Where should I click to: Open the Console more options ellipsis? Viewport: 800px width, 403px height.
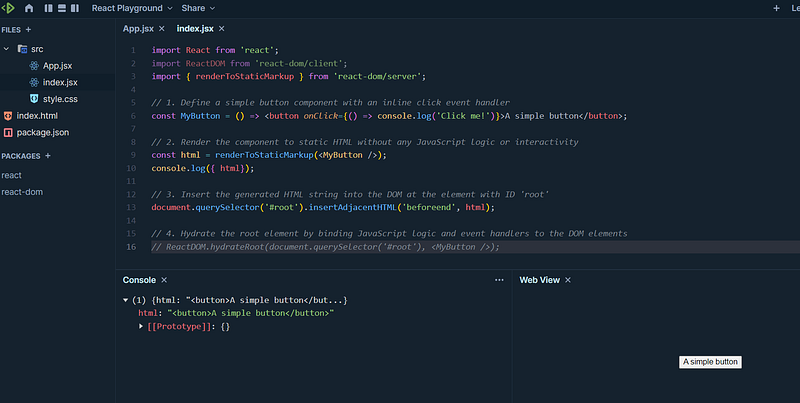point(499,280)
